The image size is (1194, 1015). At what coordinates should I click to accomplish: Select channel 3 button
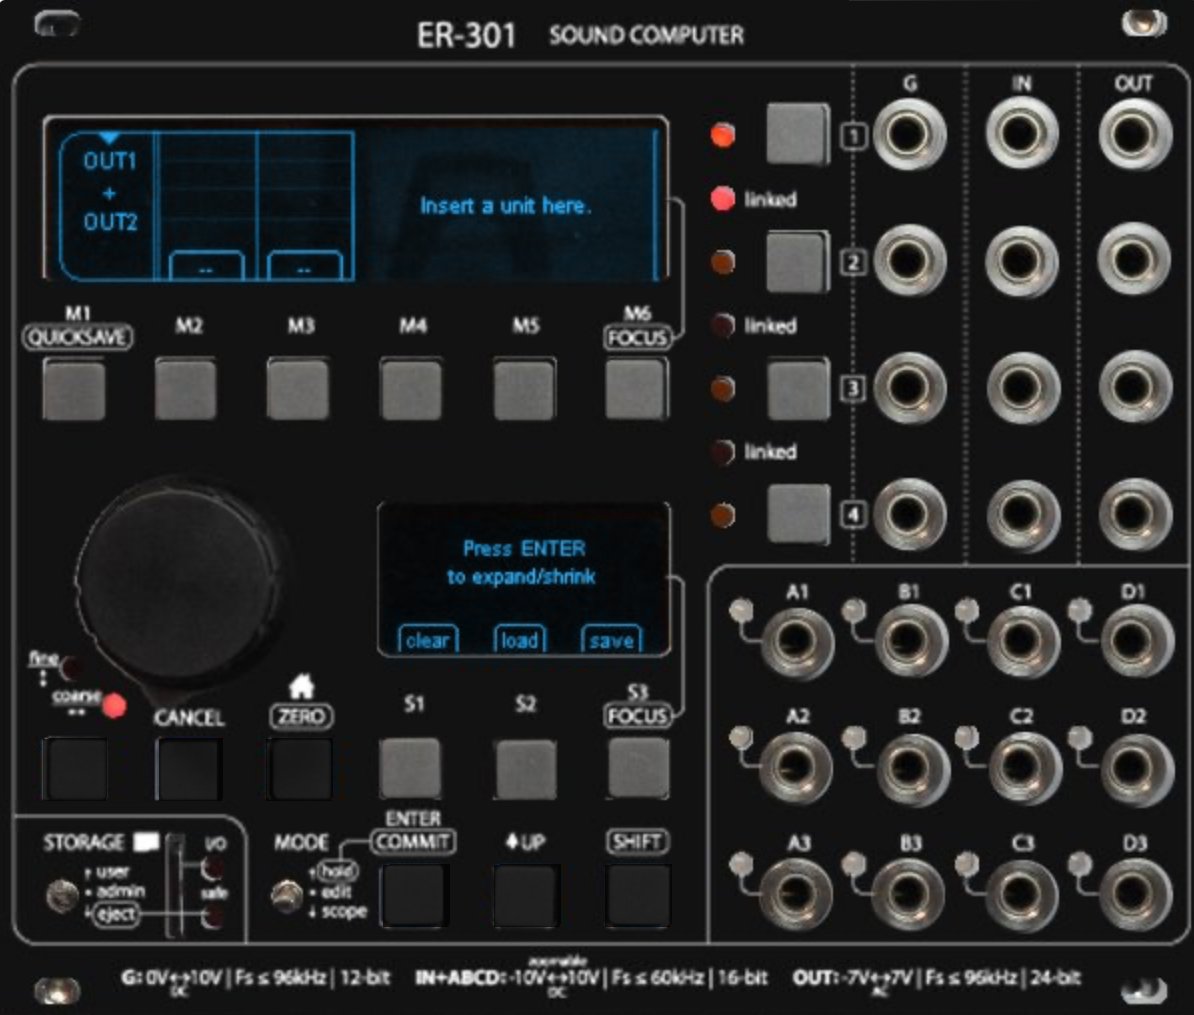click(798, 390)
